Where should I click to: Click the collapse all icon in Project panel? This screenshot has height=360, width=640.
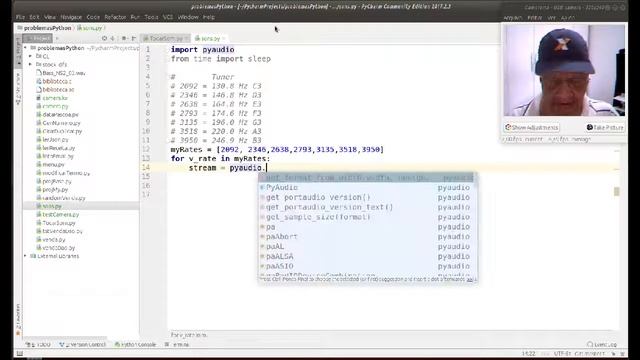(x=113, y=38)
